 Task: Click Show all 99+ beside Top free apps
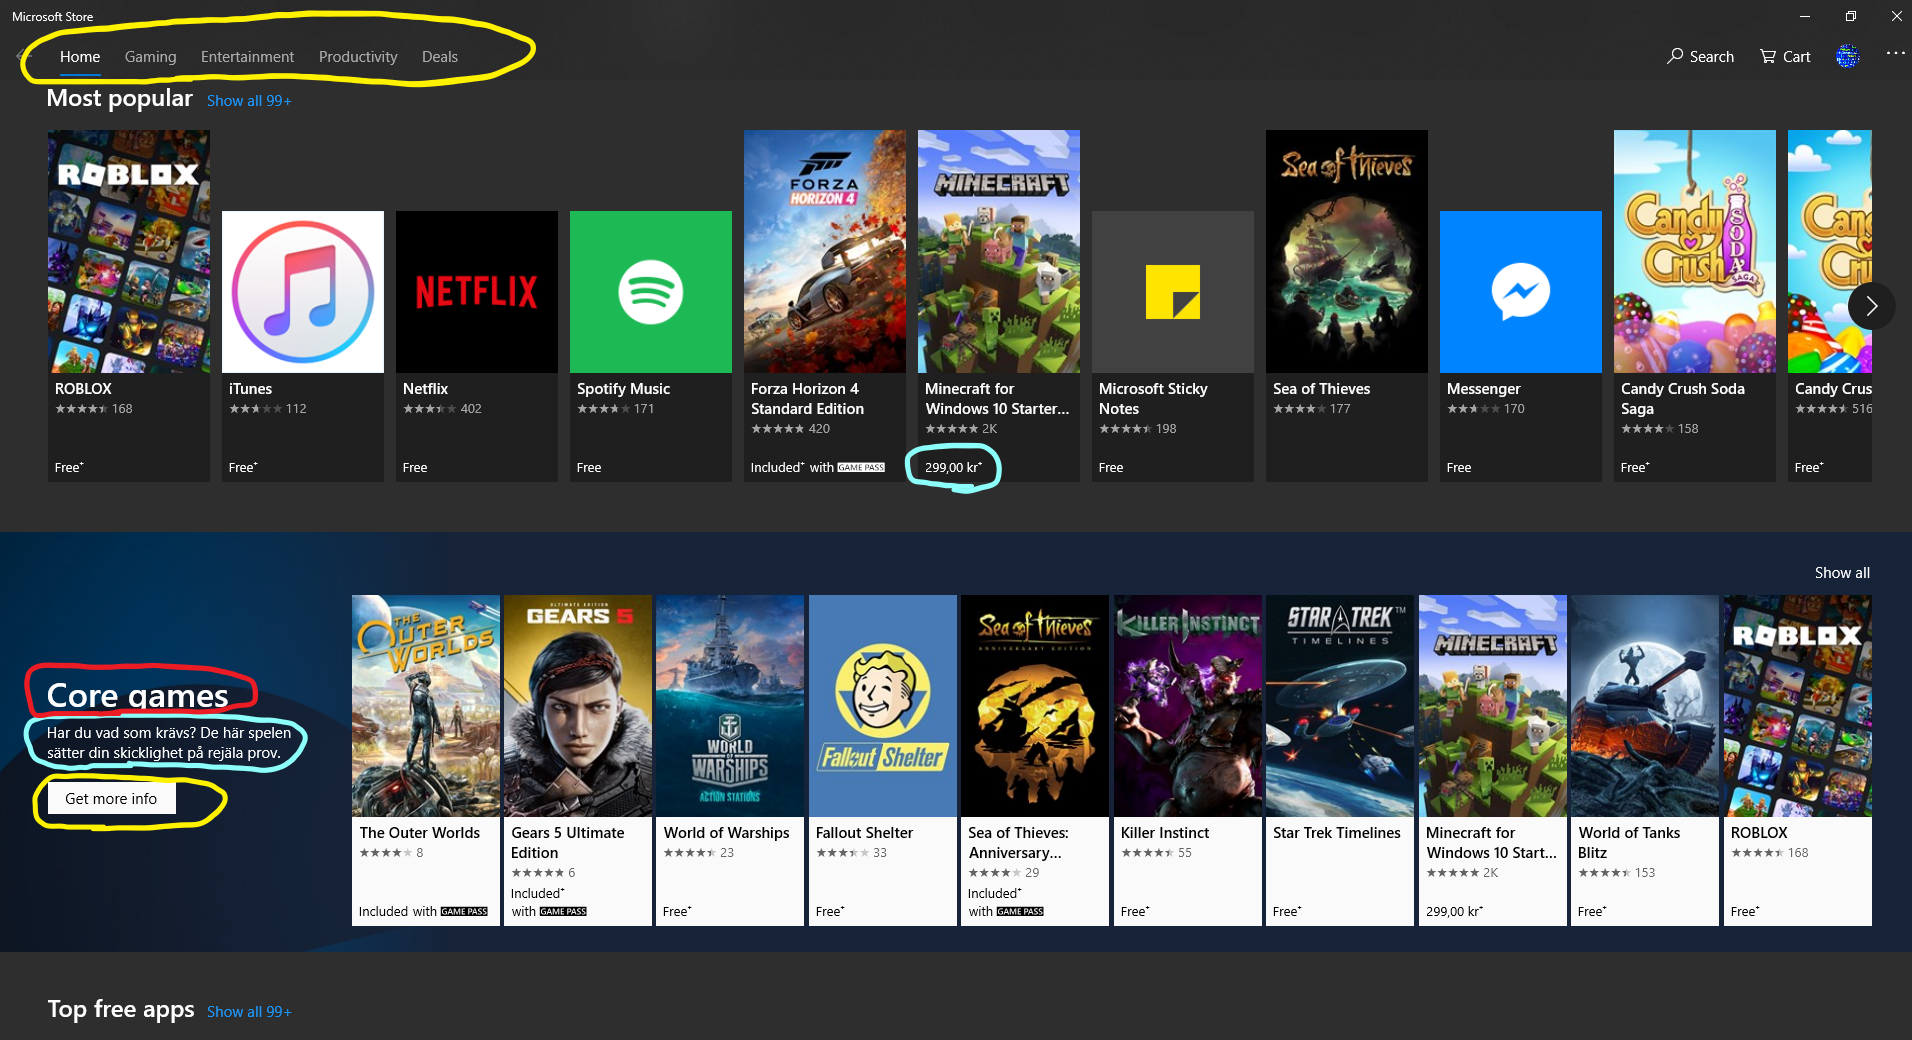point(249,1012)
